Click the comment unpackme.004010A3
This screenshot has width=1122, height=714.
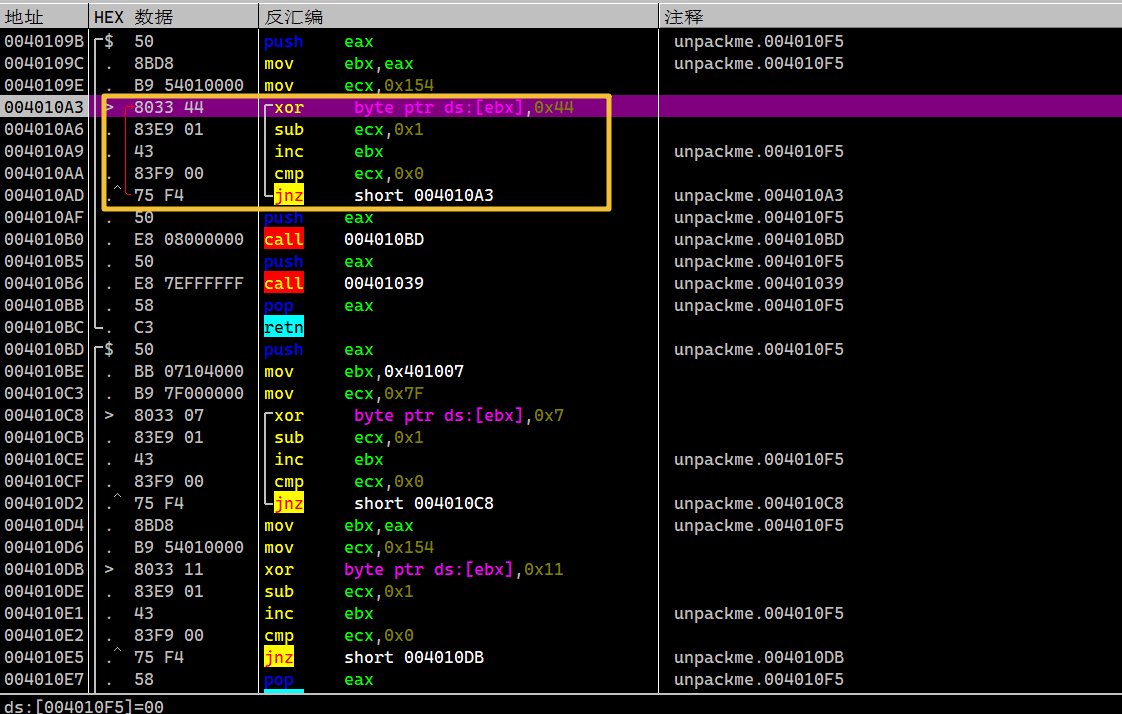point(758,196)
